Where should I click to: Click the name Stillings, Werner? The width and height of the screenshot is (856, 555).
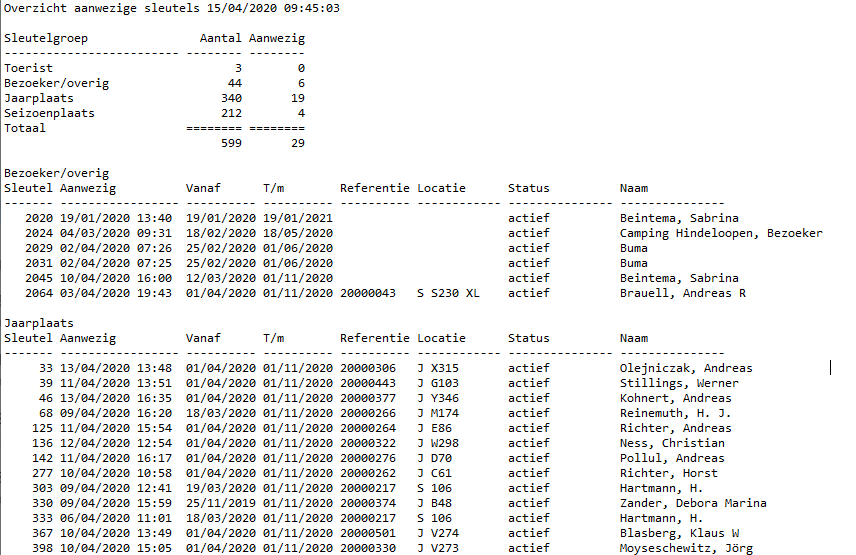pyautogui.click(x=679, y=383)
